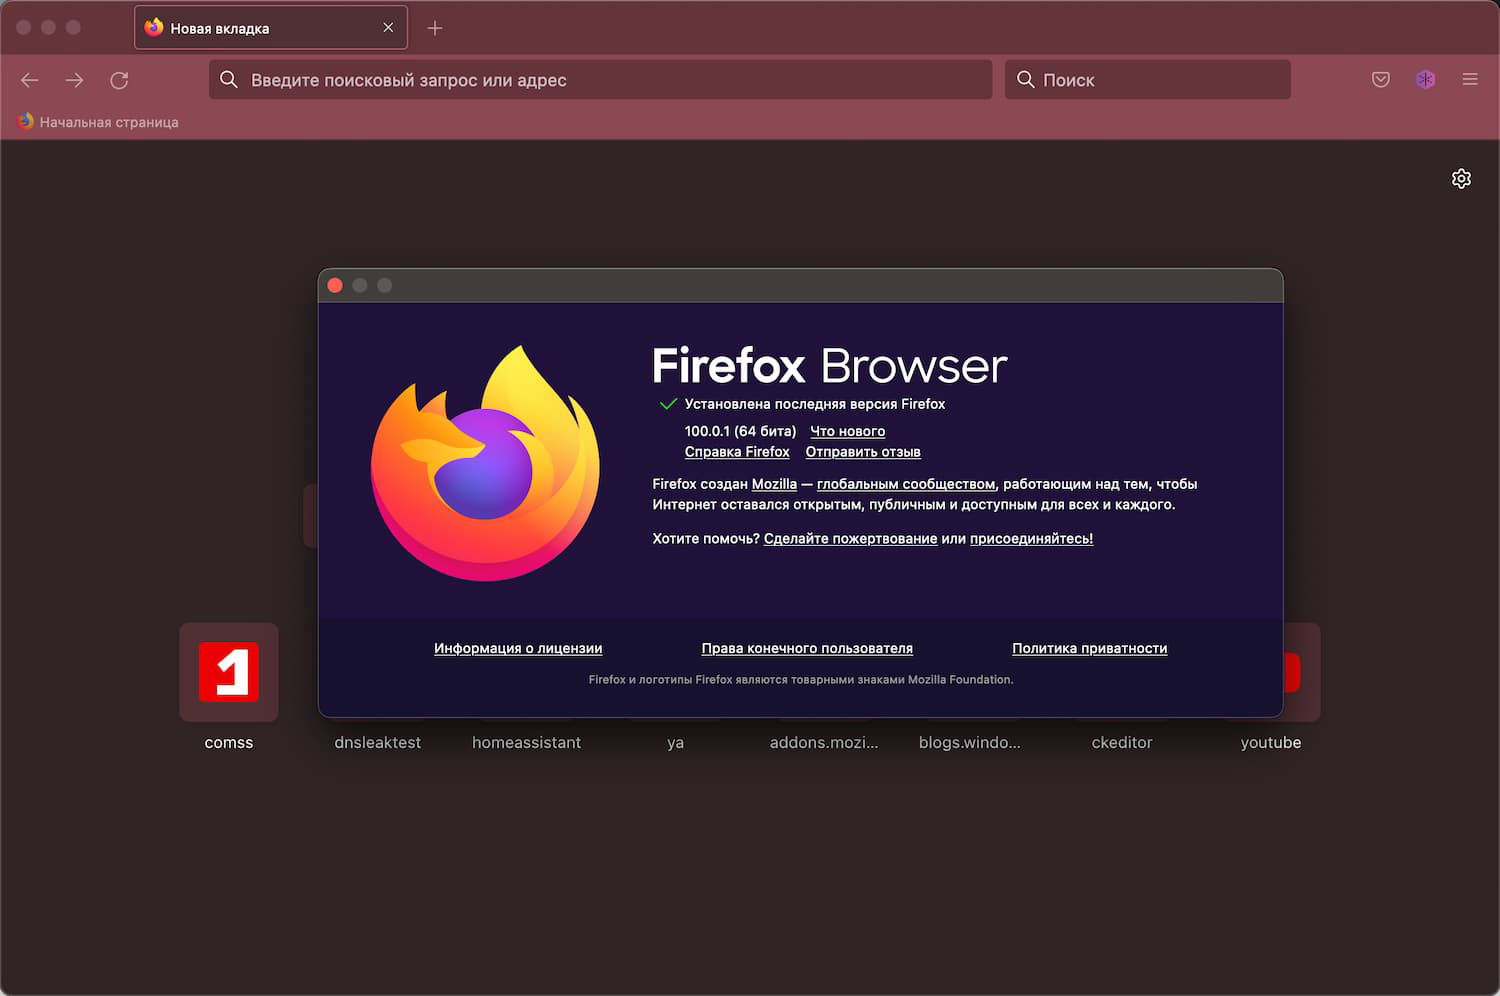
Task: Open the Firefox hamburger menu
Action: [x=1470, y=80]
